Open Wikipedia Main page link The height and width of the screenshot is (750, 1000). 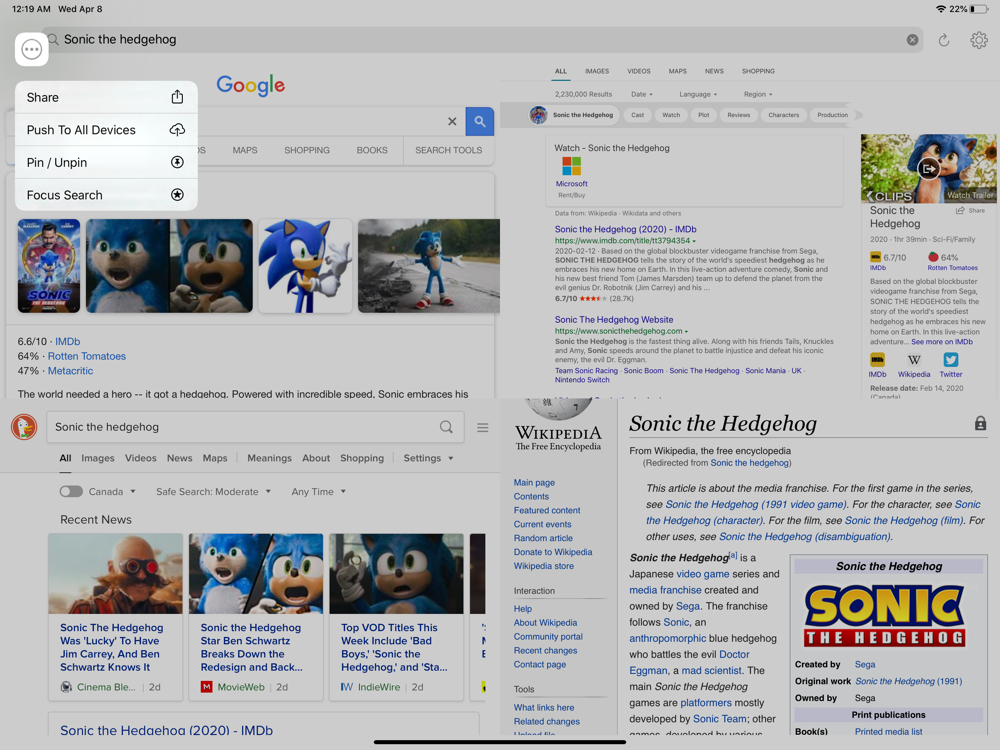(x=534, y=483)
